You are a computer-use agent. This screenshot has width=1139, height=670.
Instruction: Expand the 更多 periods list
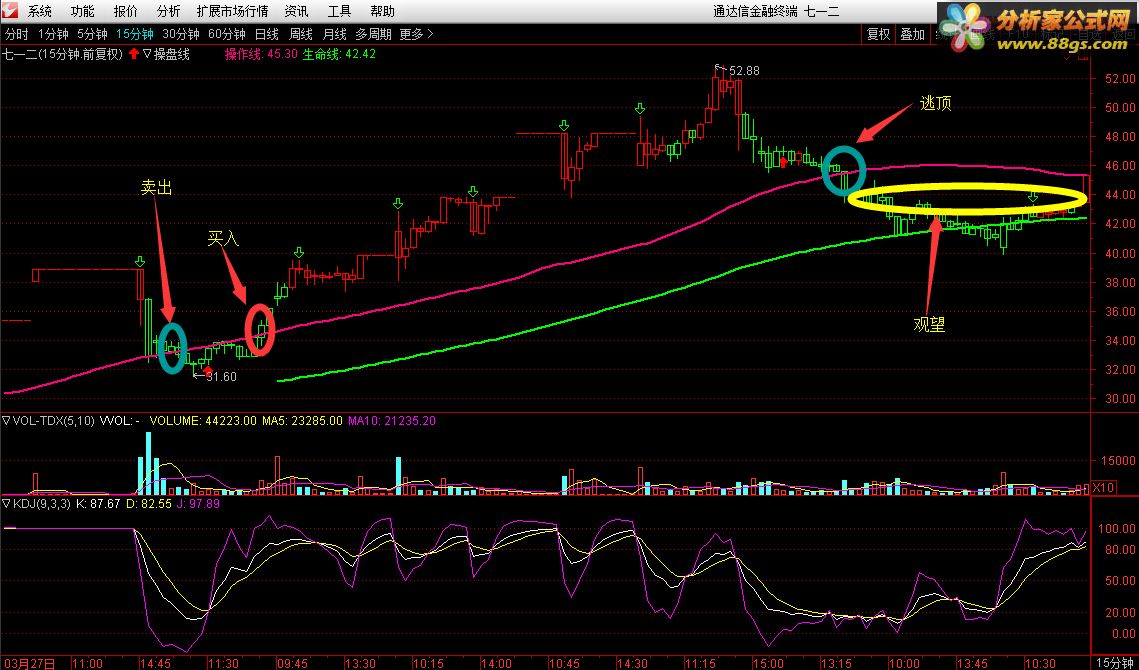coord(416,34)
